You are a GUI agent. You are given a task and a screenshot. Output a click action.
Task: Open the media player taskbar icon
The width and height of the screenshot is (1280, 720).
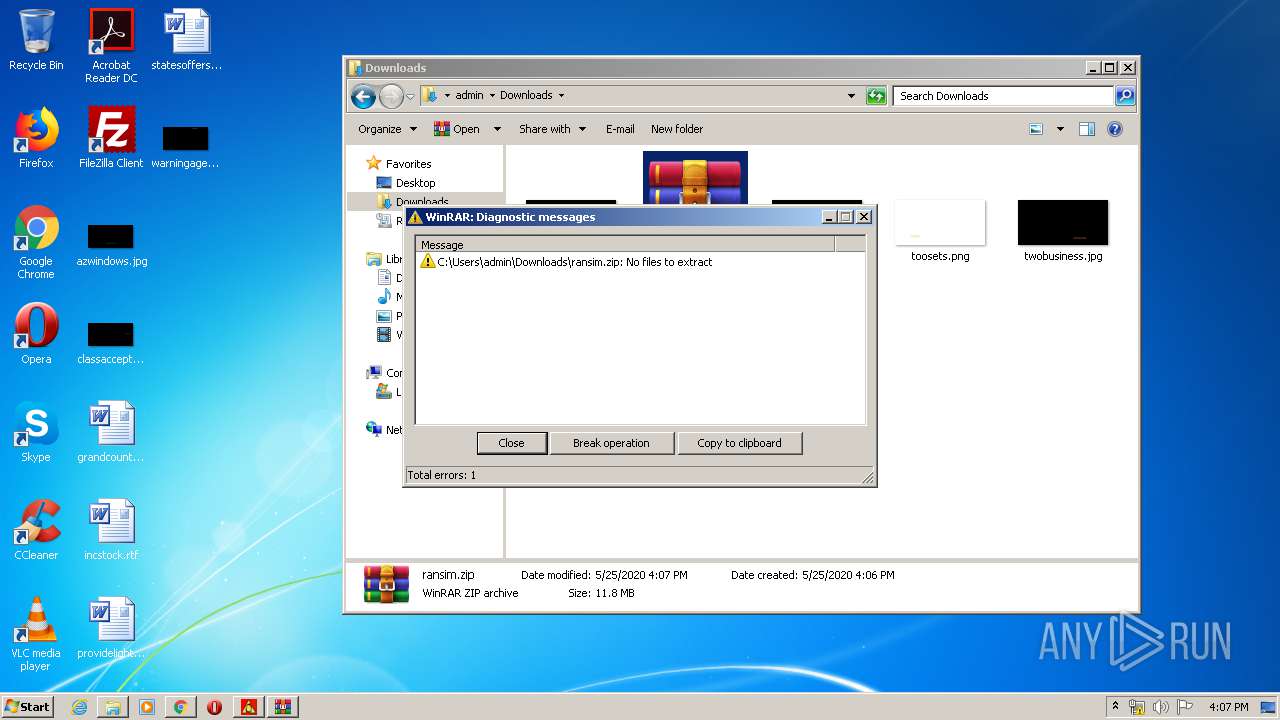147,707
